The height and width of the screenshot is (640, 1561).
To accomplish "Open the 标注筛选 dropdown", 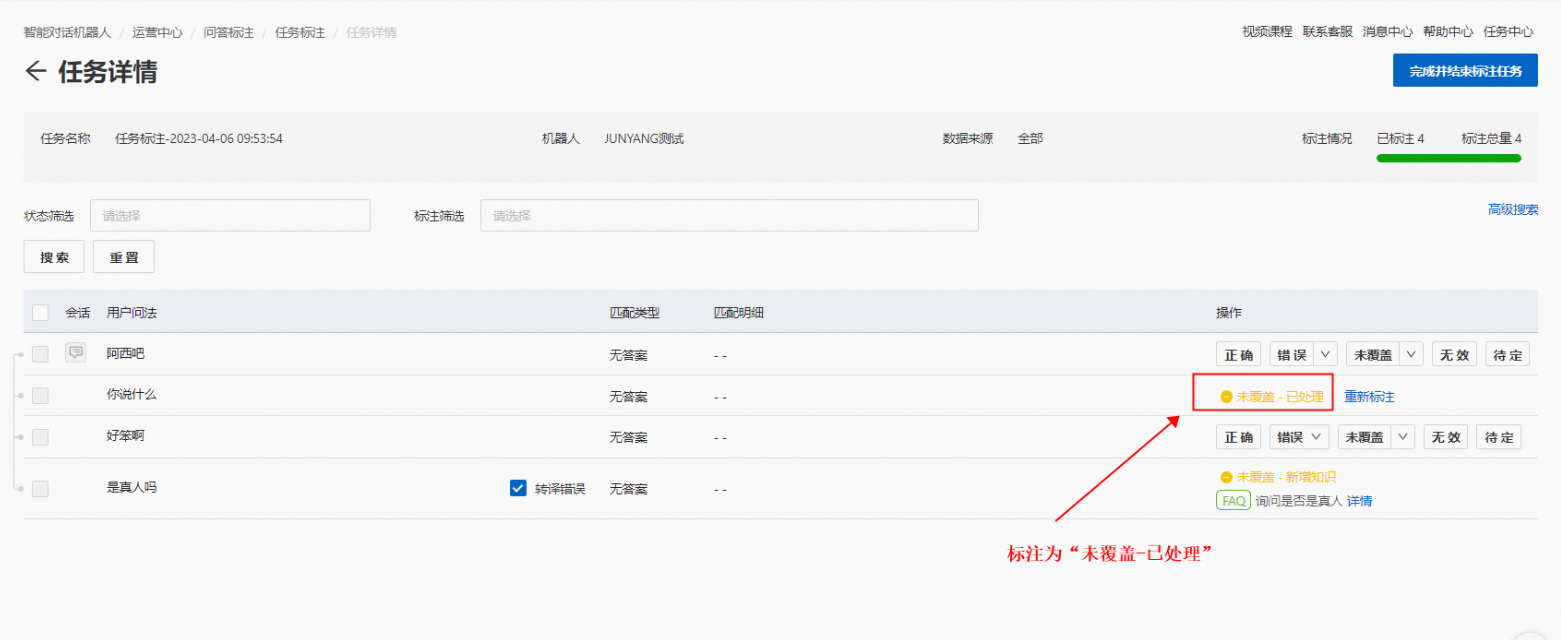I will [x=729, y=215].
